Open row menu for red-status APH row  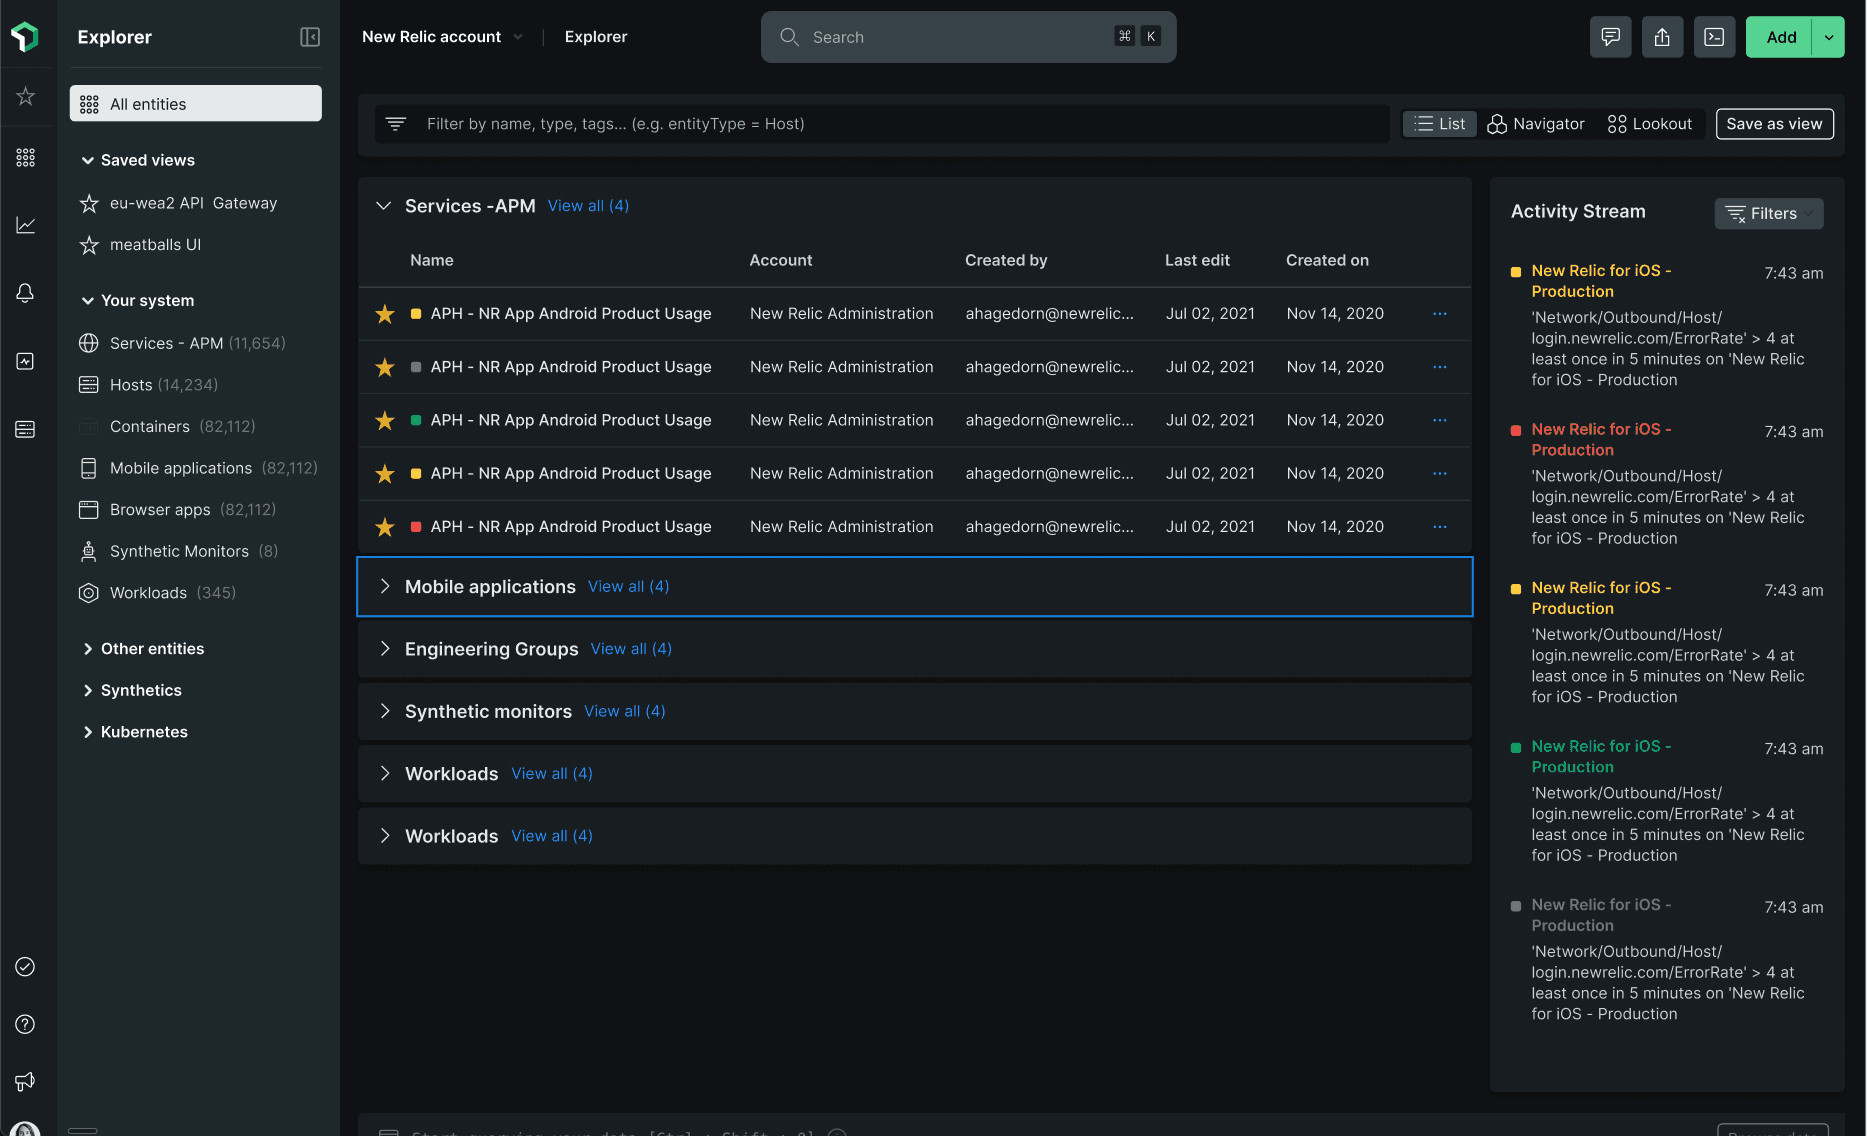pyautogui.click(x=1440, y=527)
